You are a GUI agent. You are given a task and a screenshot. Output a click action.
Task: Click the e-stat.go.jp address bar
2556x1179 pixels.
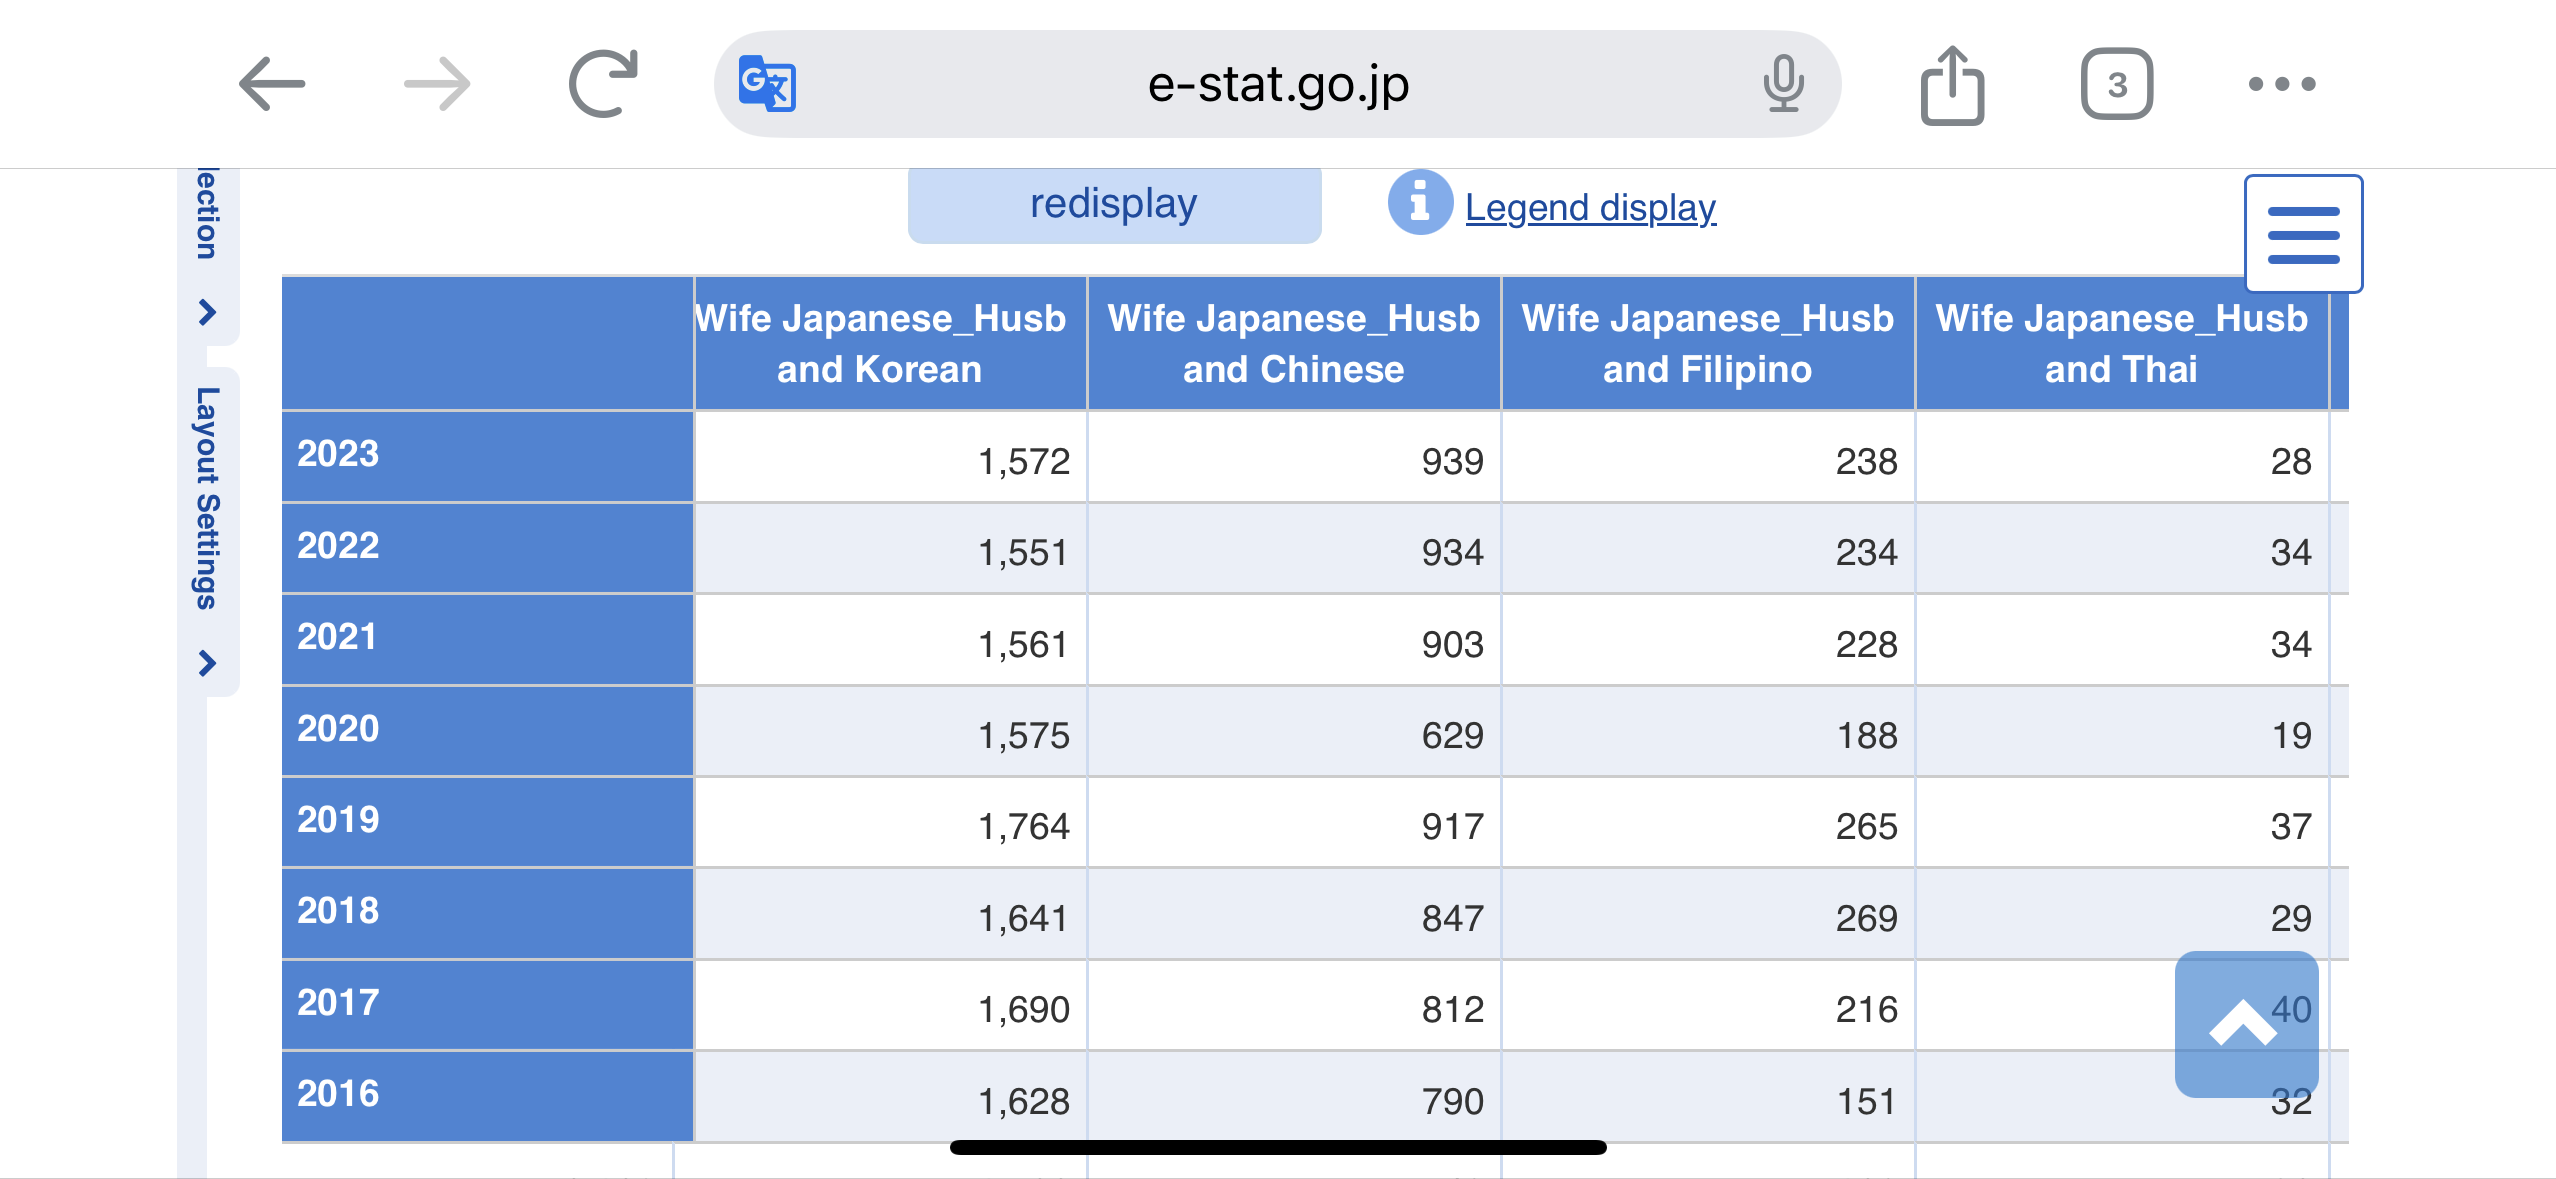(x=1277, y=84)
